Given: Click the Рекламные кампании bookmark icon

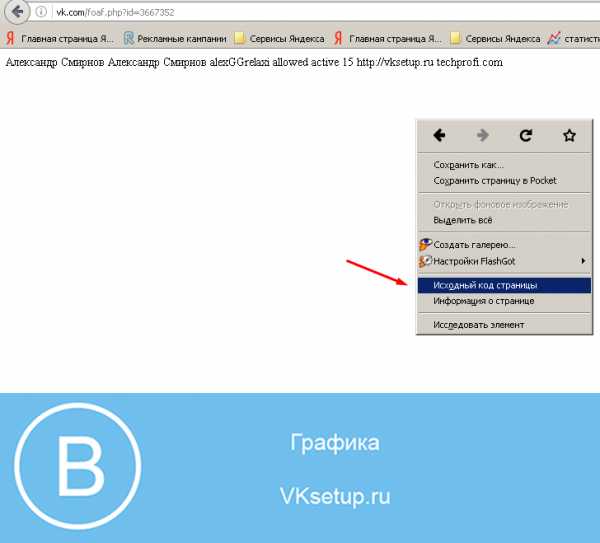Looking at the screenshot, I should (129, 39).
